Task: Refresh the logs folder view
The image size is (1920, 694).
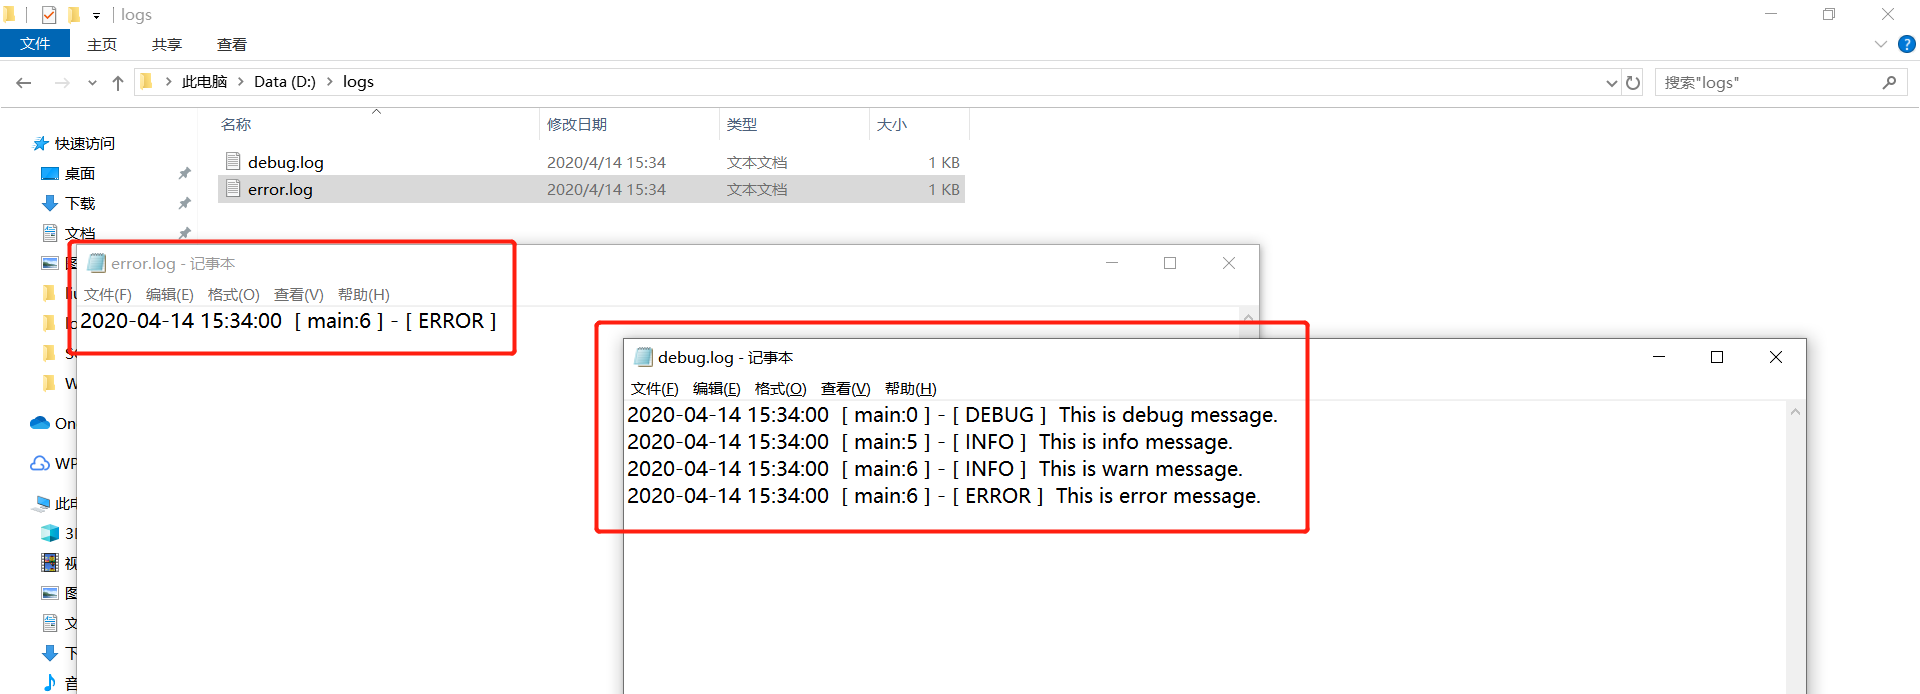Action: (x=1633, y=83)
